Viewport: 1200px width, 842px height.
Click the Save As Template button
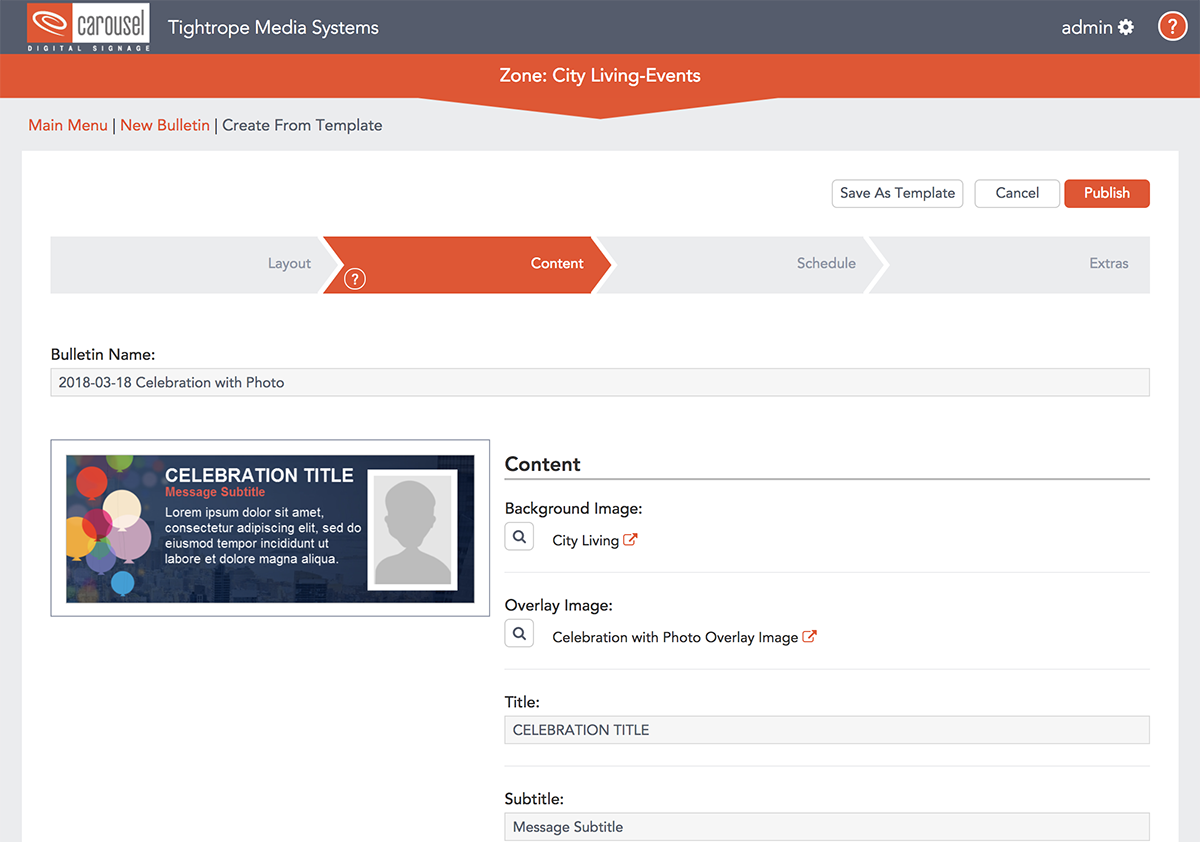tap(897, 193)
